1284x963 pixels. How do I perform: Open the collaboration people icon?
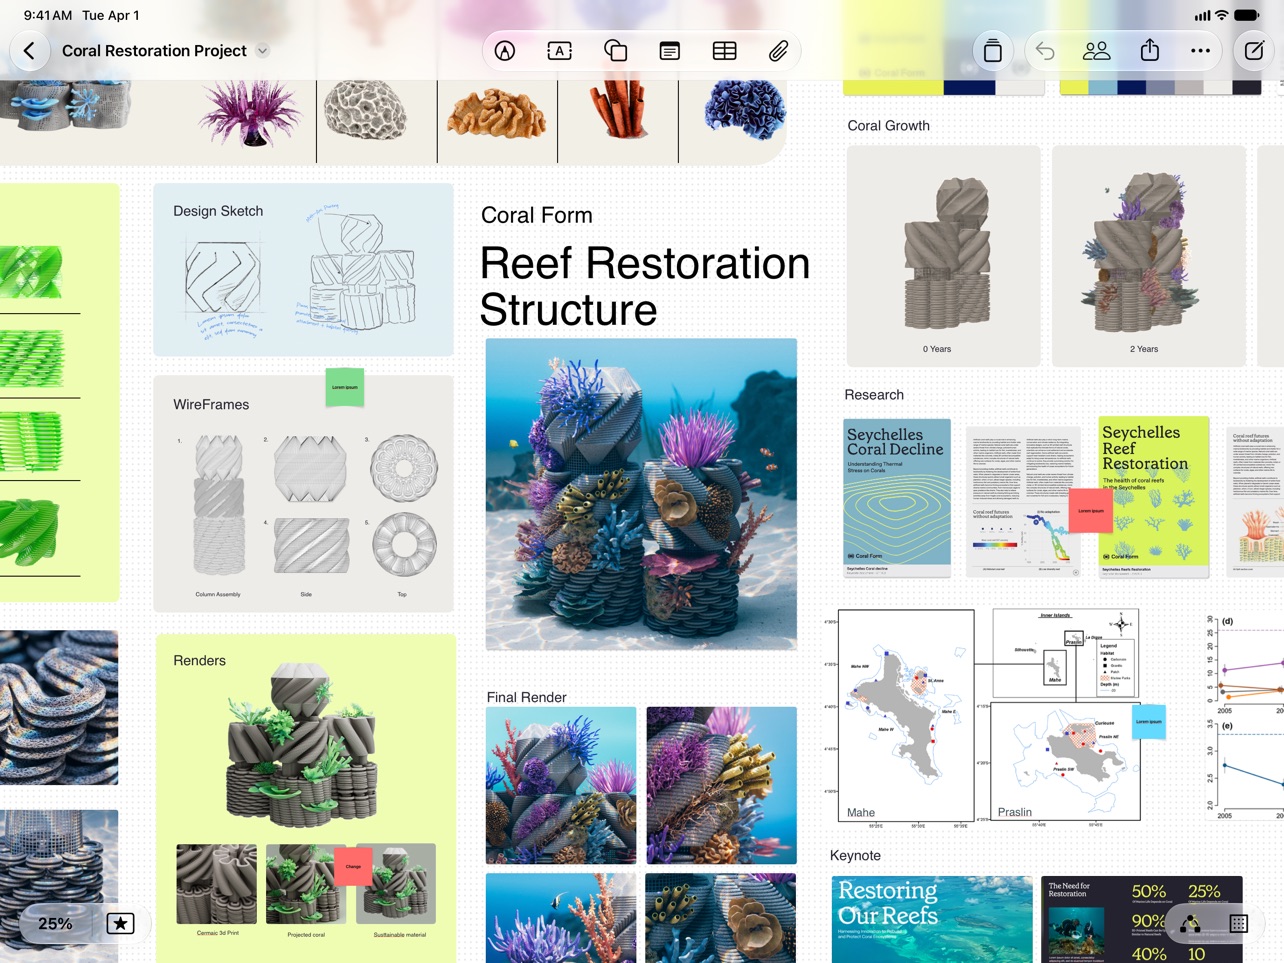[1097, 51]
